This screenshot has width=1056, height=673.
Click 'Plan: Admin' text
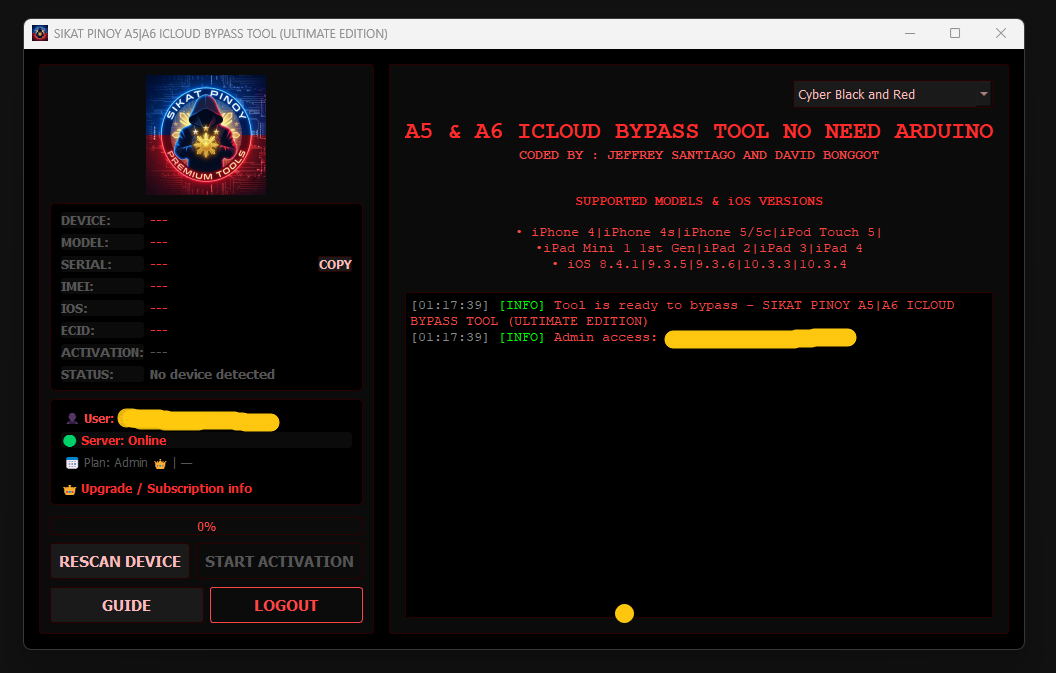[116, 463]
